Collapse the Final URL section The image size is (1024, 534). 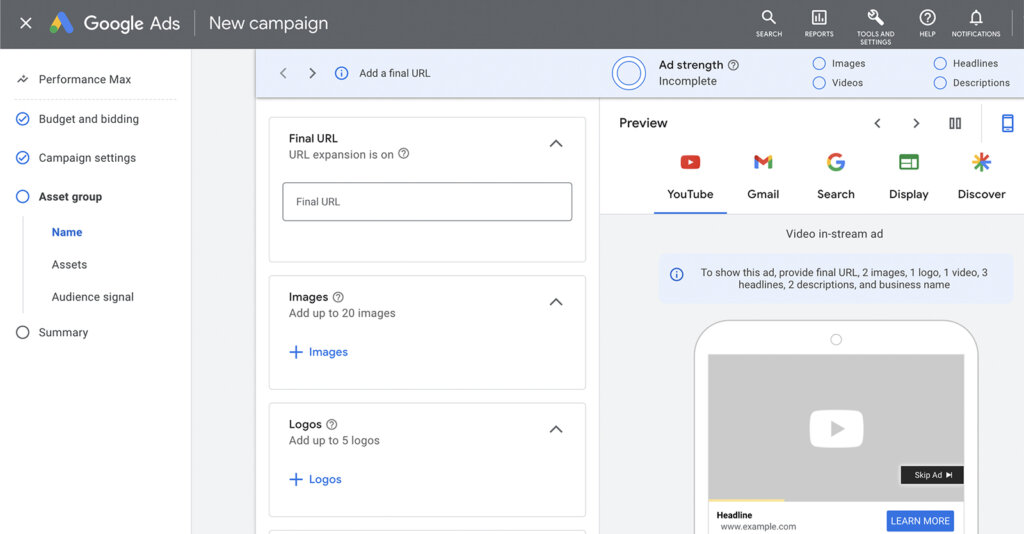click(x=556, y=144)
